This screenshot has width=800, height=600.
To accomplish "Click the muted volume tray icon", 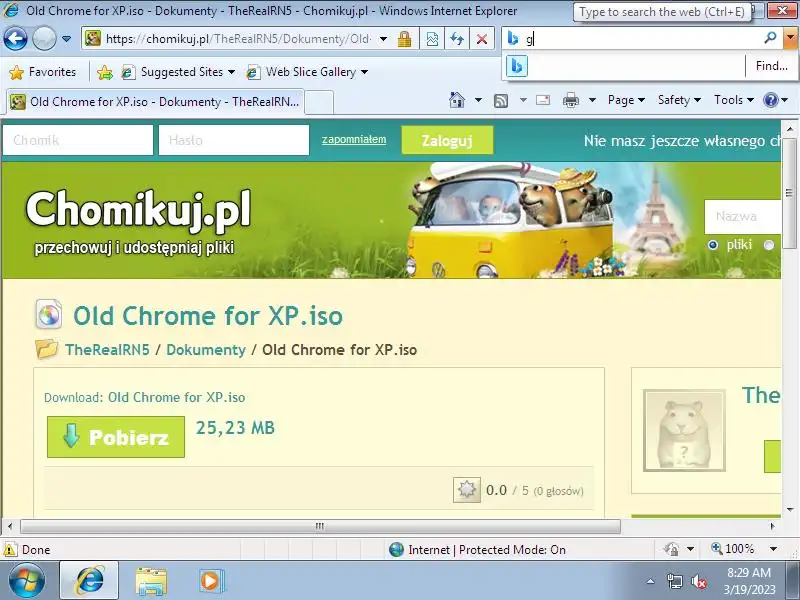I will (x=698, y=581).
